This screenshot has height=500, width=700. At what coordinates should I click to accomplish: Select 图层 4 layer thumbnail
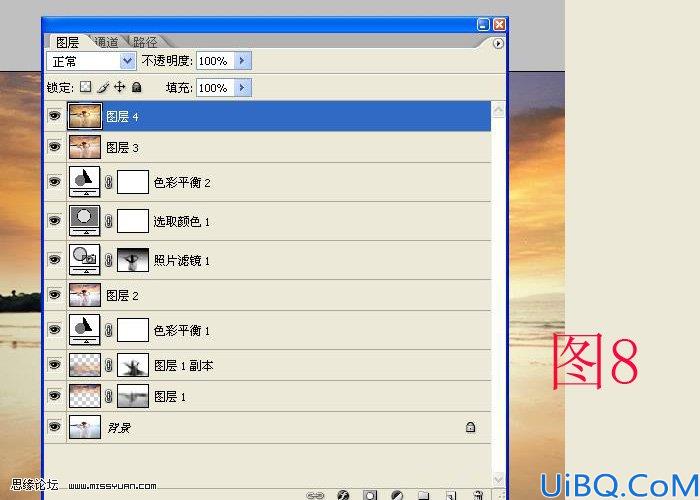pos(85,116)
